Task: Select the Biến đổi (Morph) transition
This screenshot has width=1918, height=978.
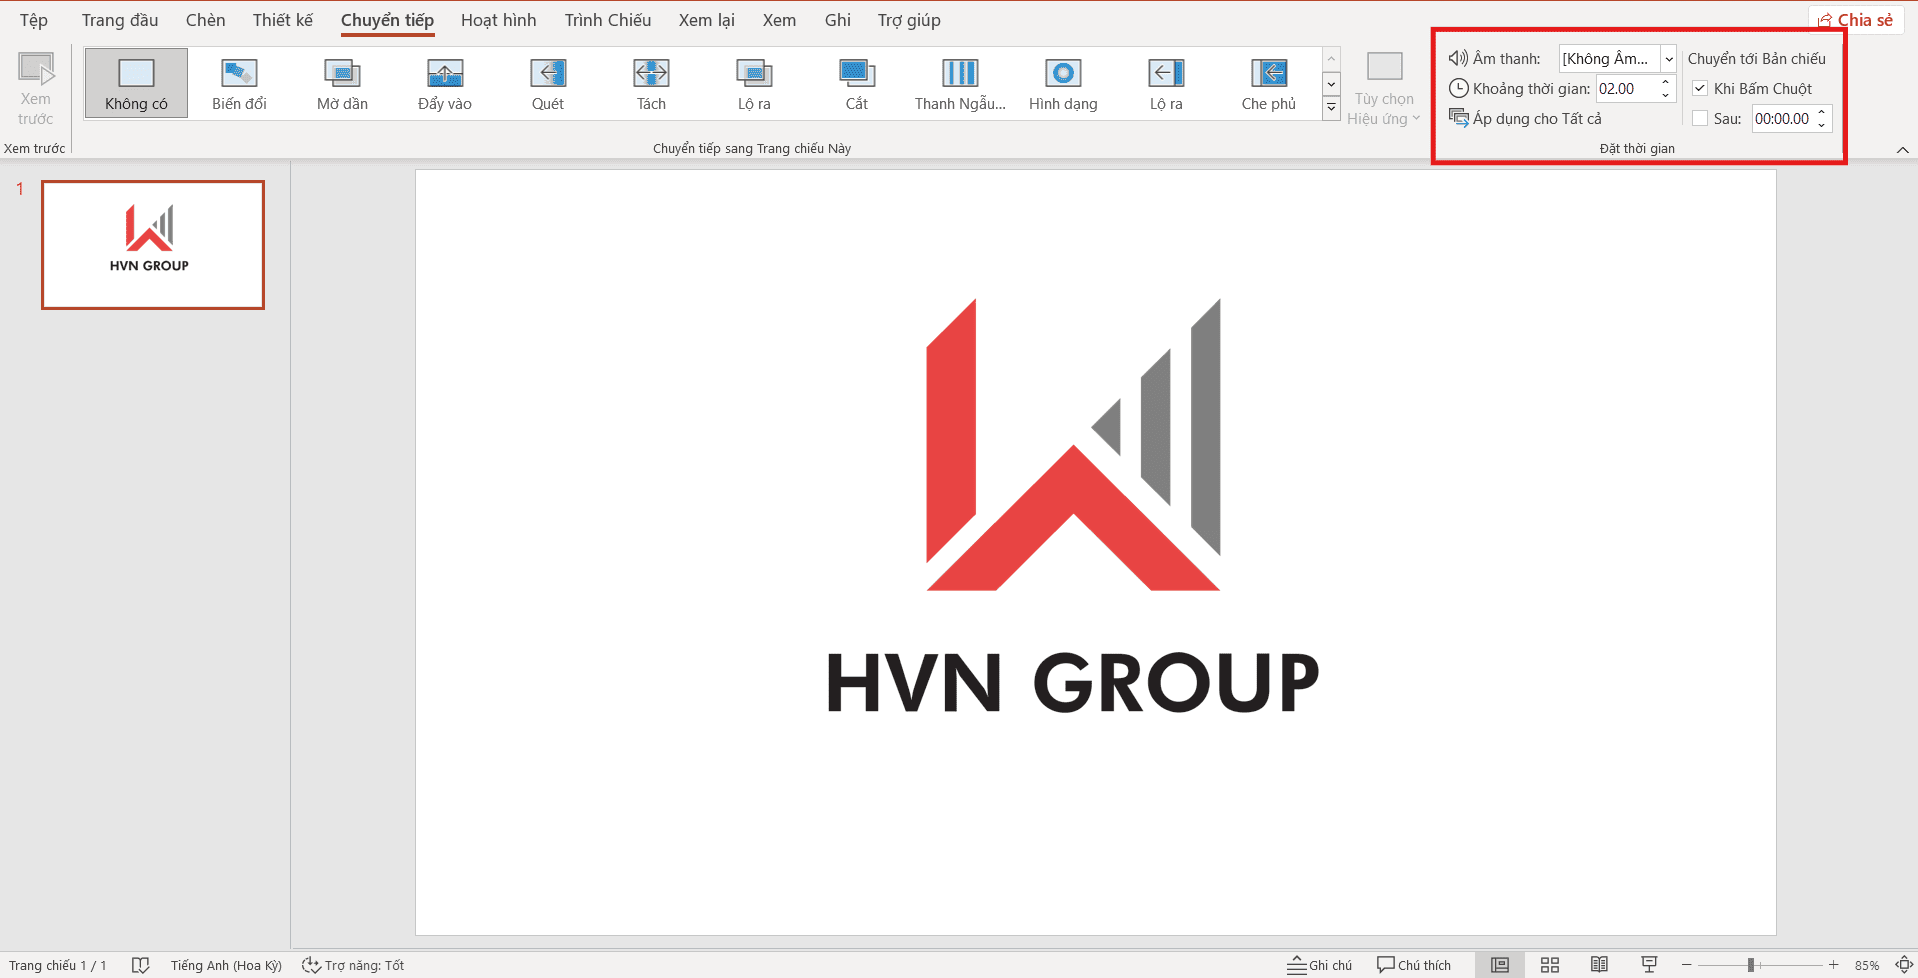Action: [x=239, y=84]
